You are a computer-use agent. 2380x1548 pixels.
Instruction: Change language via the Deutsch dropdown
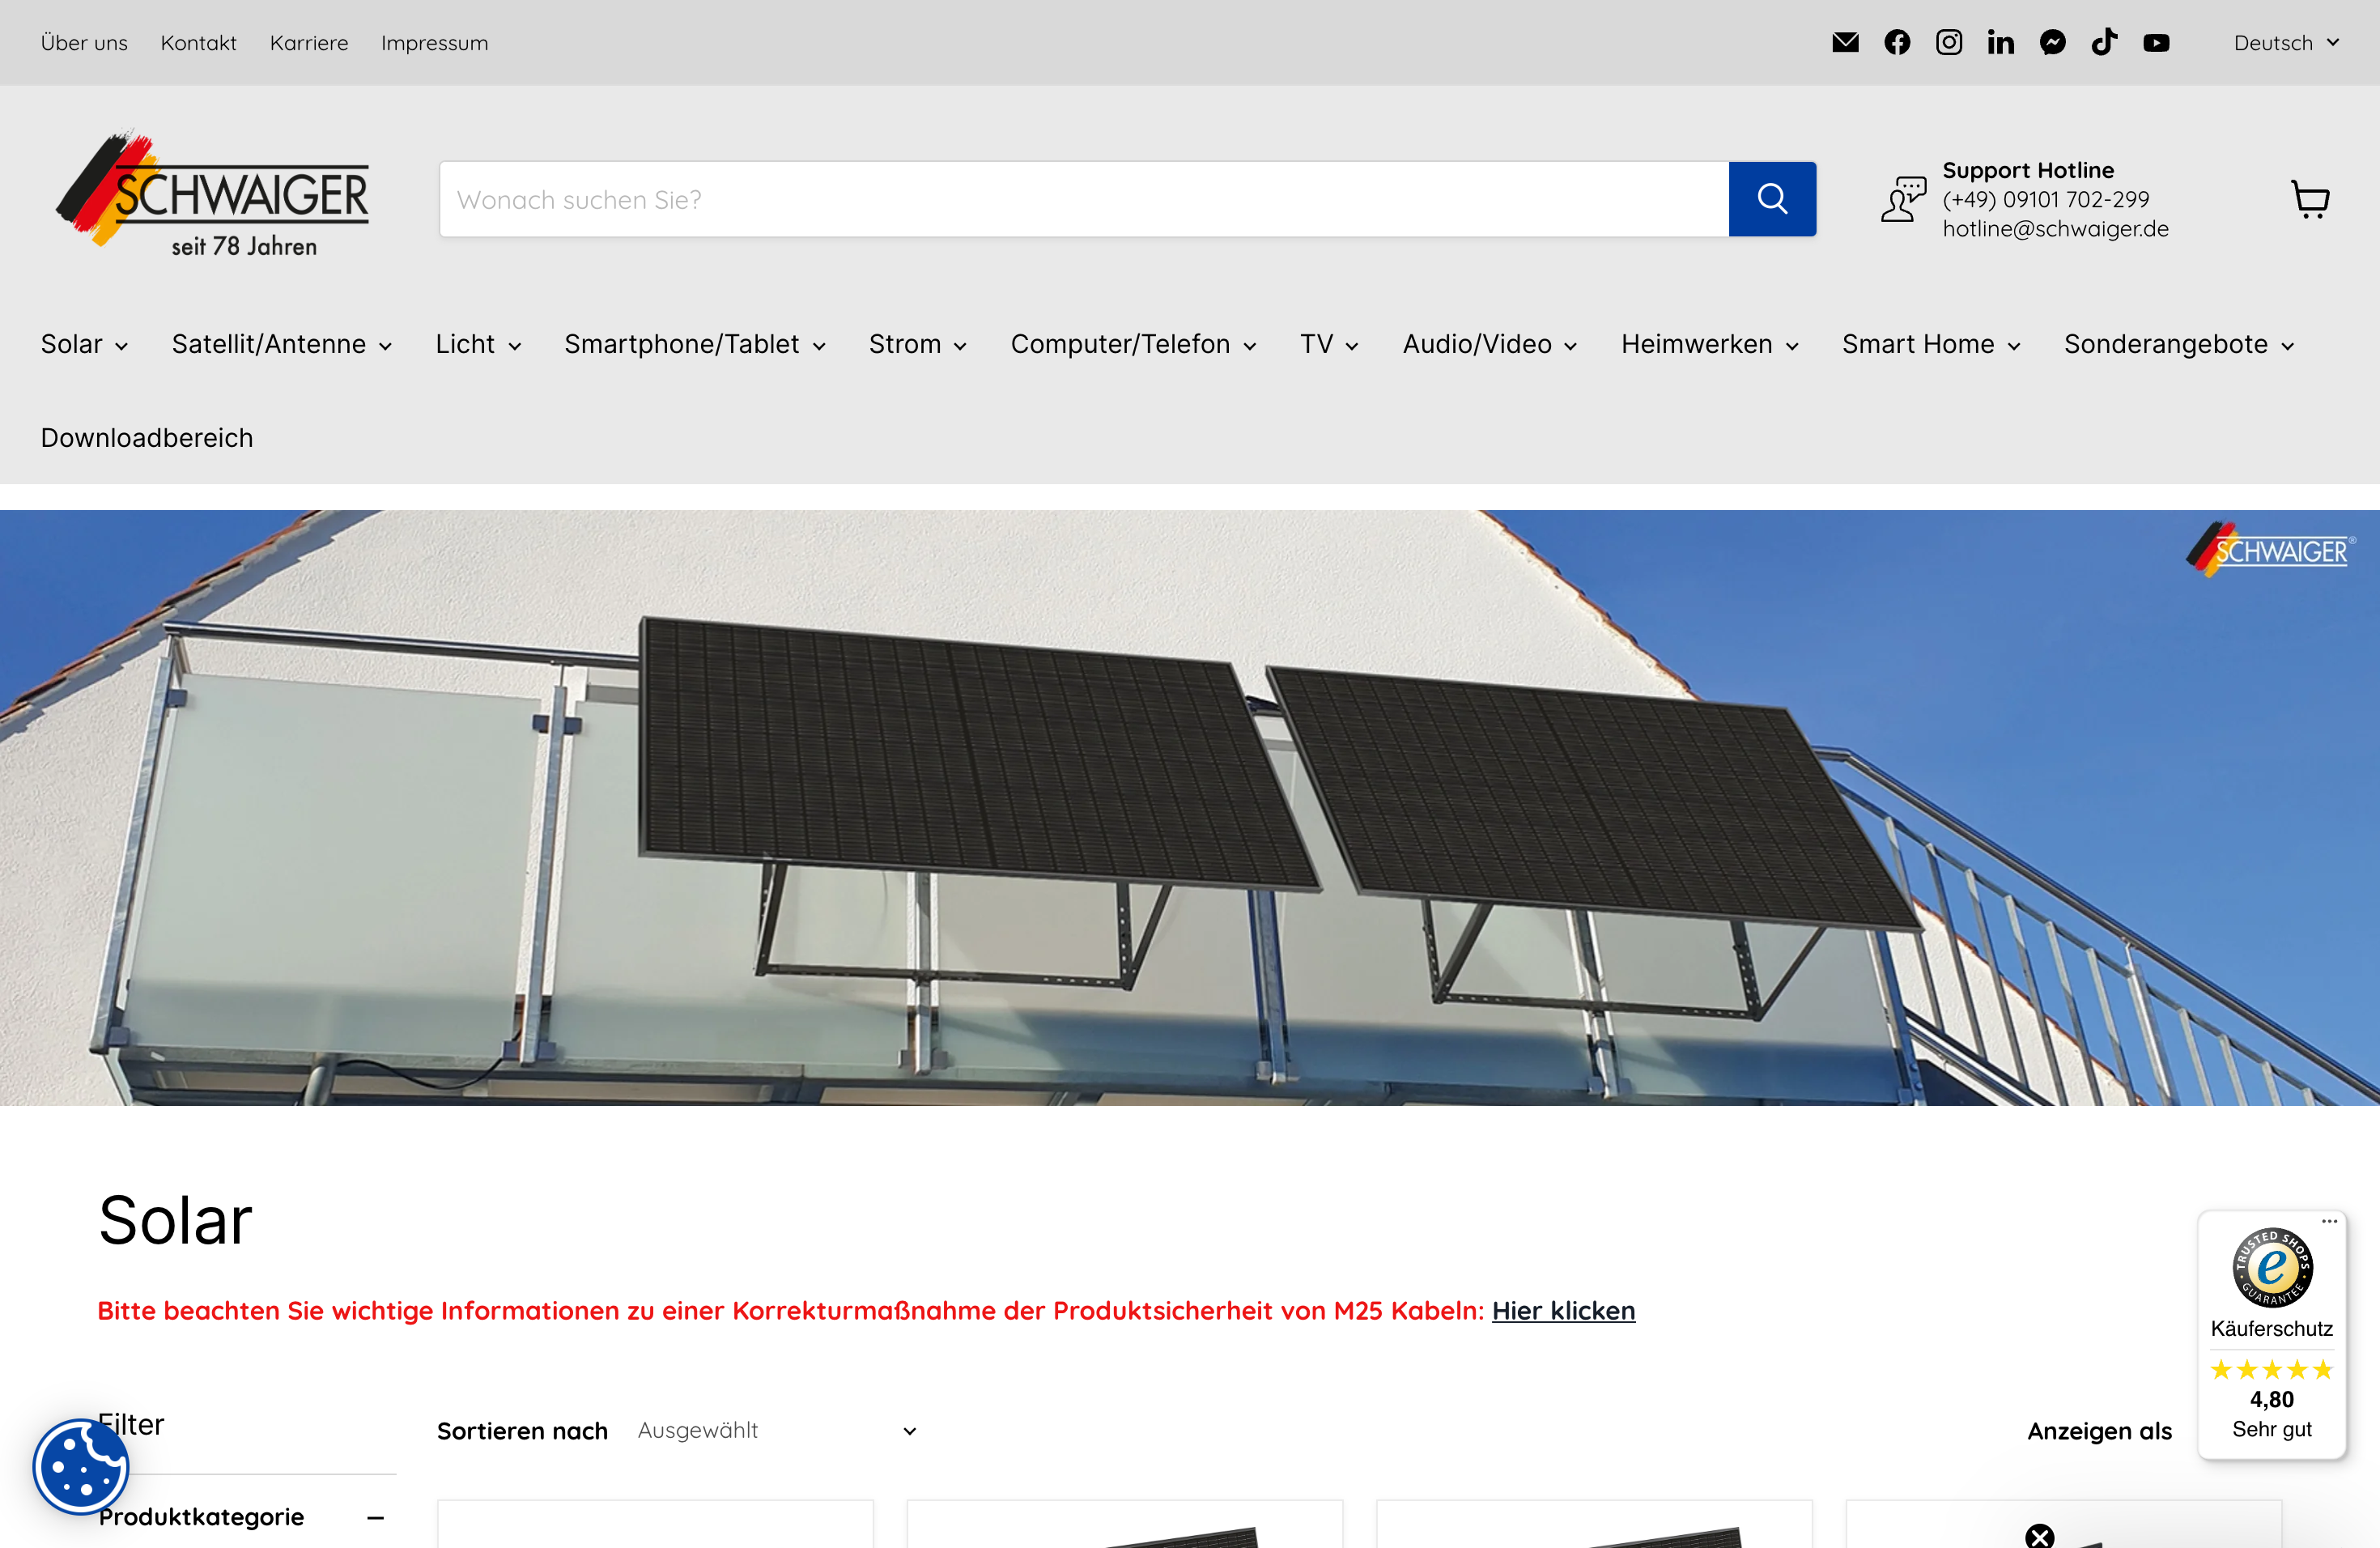coord(2285,42)
